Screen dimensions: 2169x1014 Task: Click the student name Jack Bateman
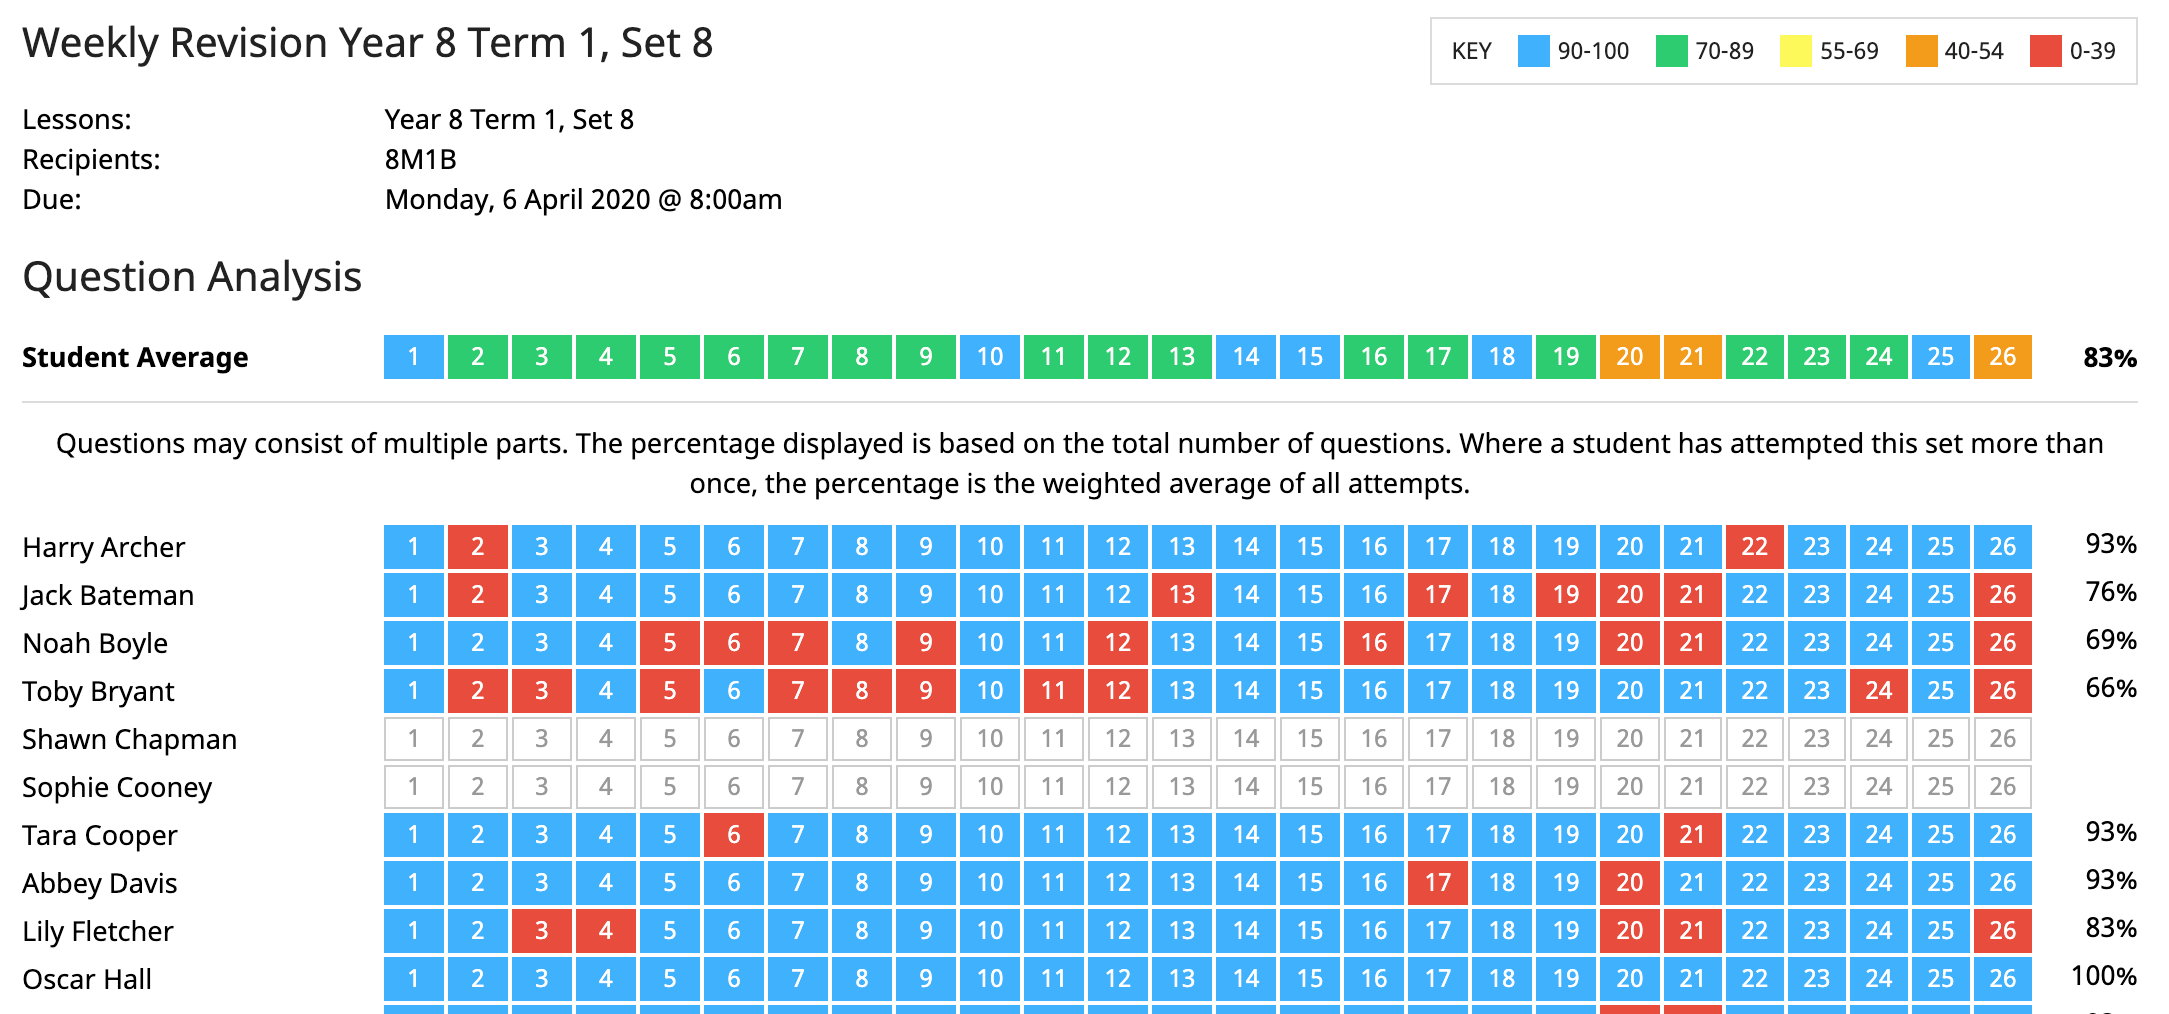[x=108, y=595]
